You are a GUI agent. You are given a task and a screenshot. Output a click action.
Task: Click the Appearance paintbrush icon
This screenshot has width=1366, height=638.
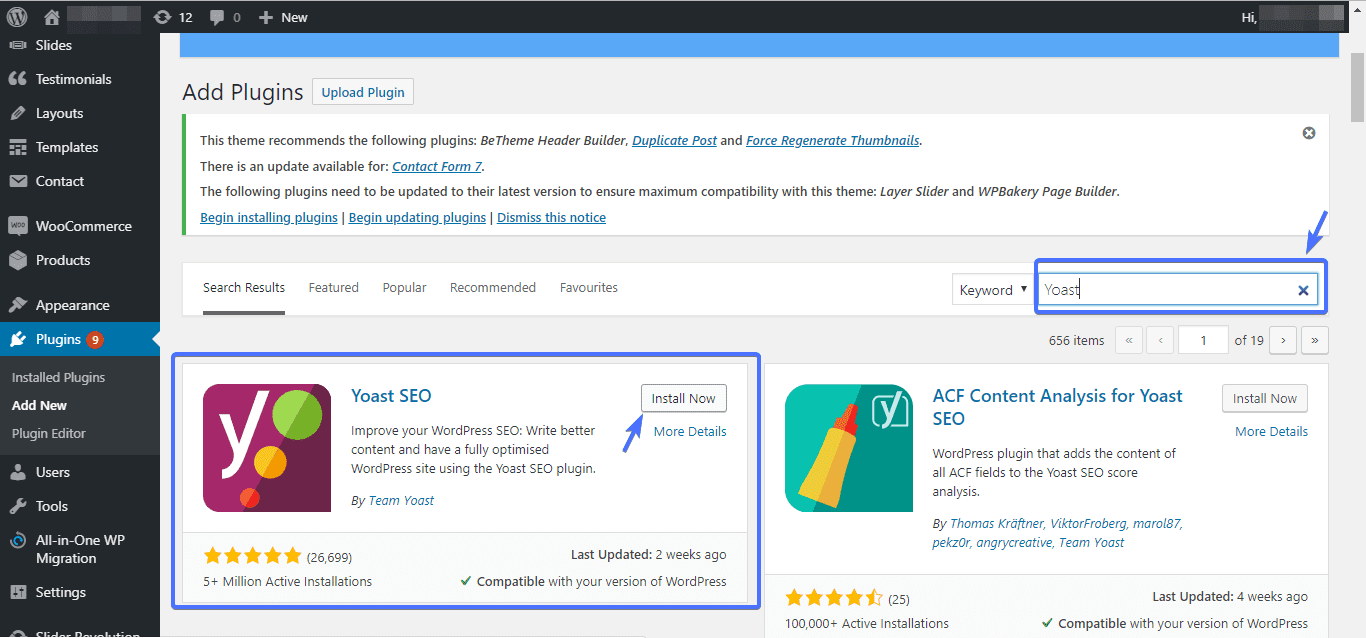pyautogui.click(x=18, y=305)
